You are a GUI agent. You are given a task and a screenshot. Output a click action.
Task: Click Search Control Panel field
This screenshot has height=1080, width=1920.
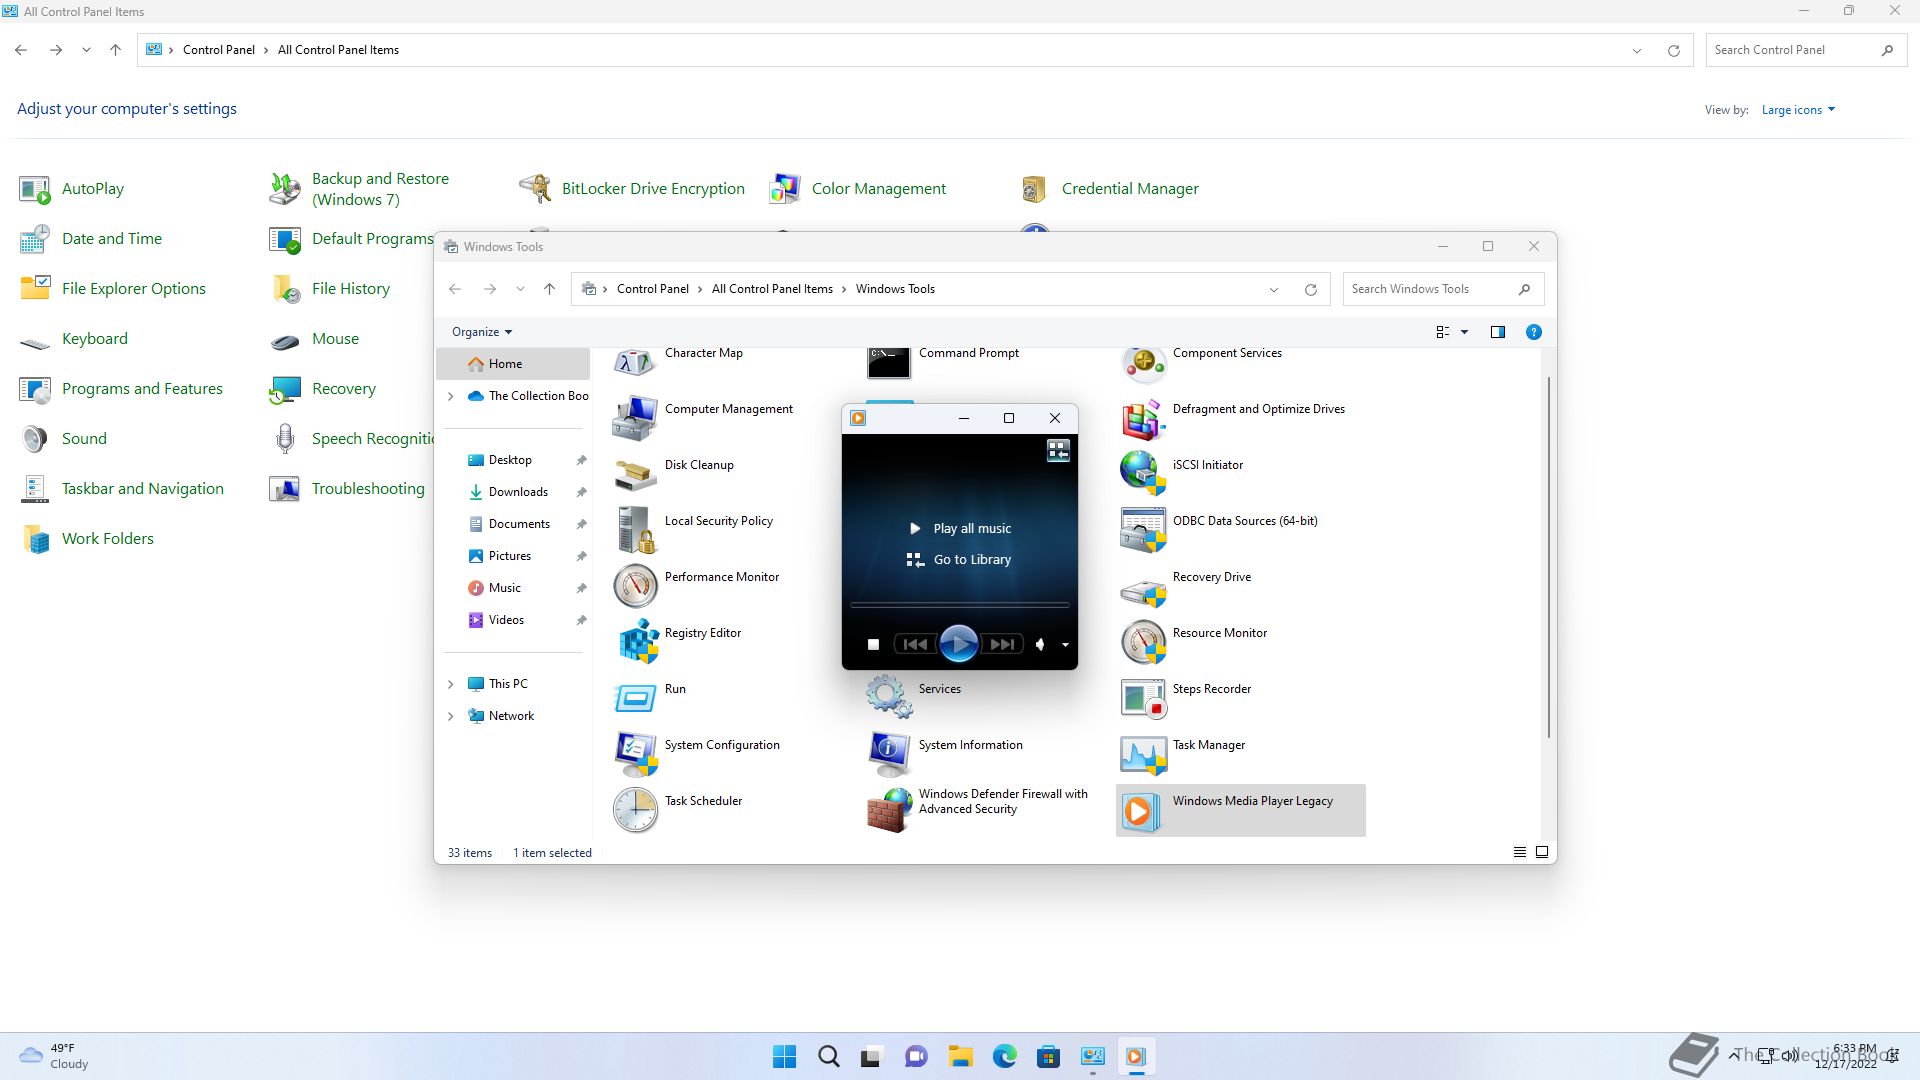(1804, 50)
